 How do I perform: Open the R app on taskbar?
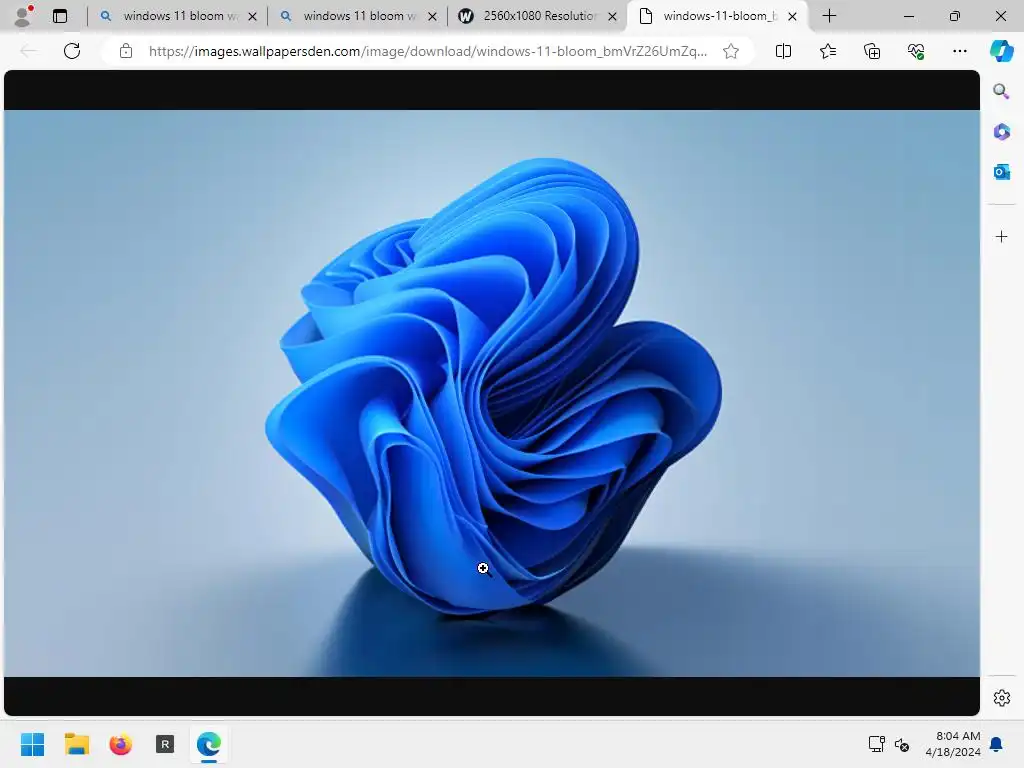(165, 744)
